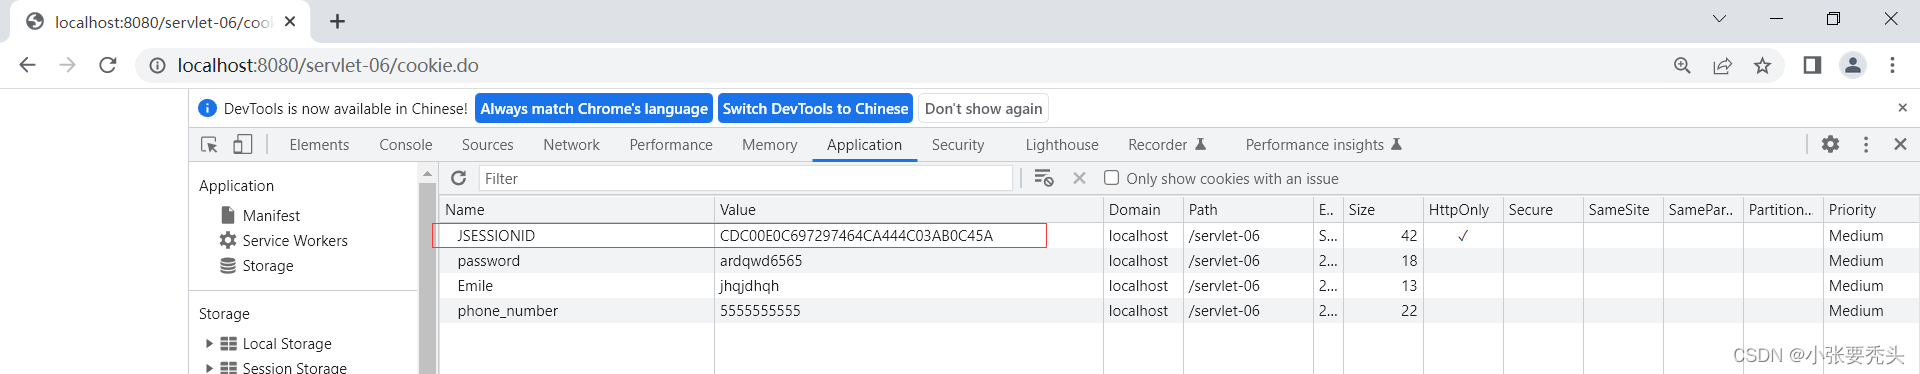Sort by the SameSite column header
Image resolution: width=1920 pixels, height=374 pixels.
click(x=1623, y=209)
